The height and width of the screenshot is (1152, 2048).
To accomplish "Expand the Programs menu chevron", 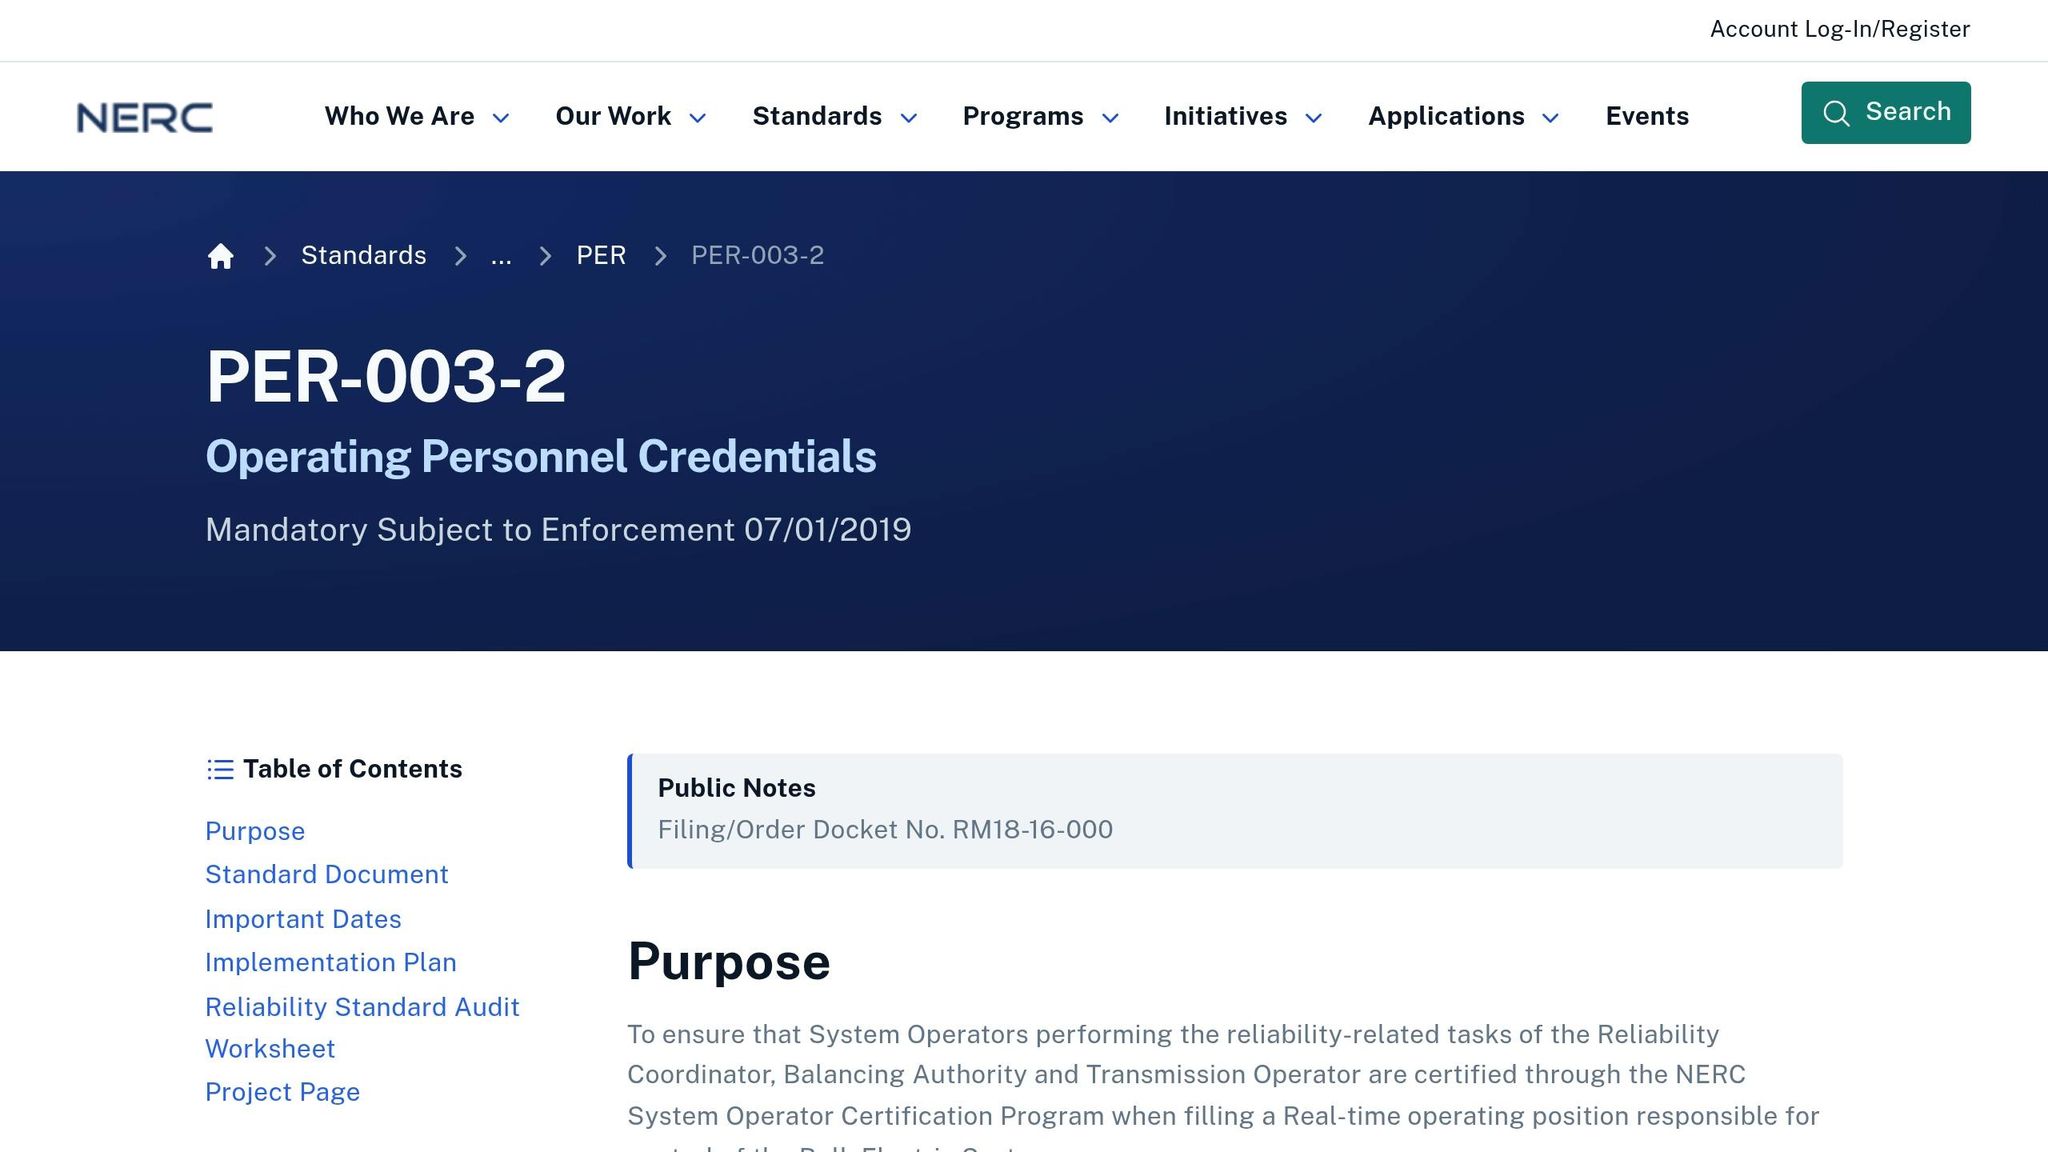I will click(x=1110, y=118).
